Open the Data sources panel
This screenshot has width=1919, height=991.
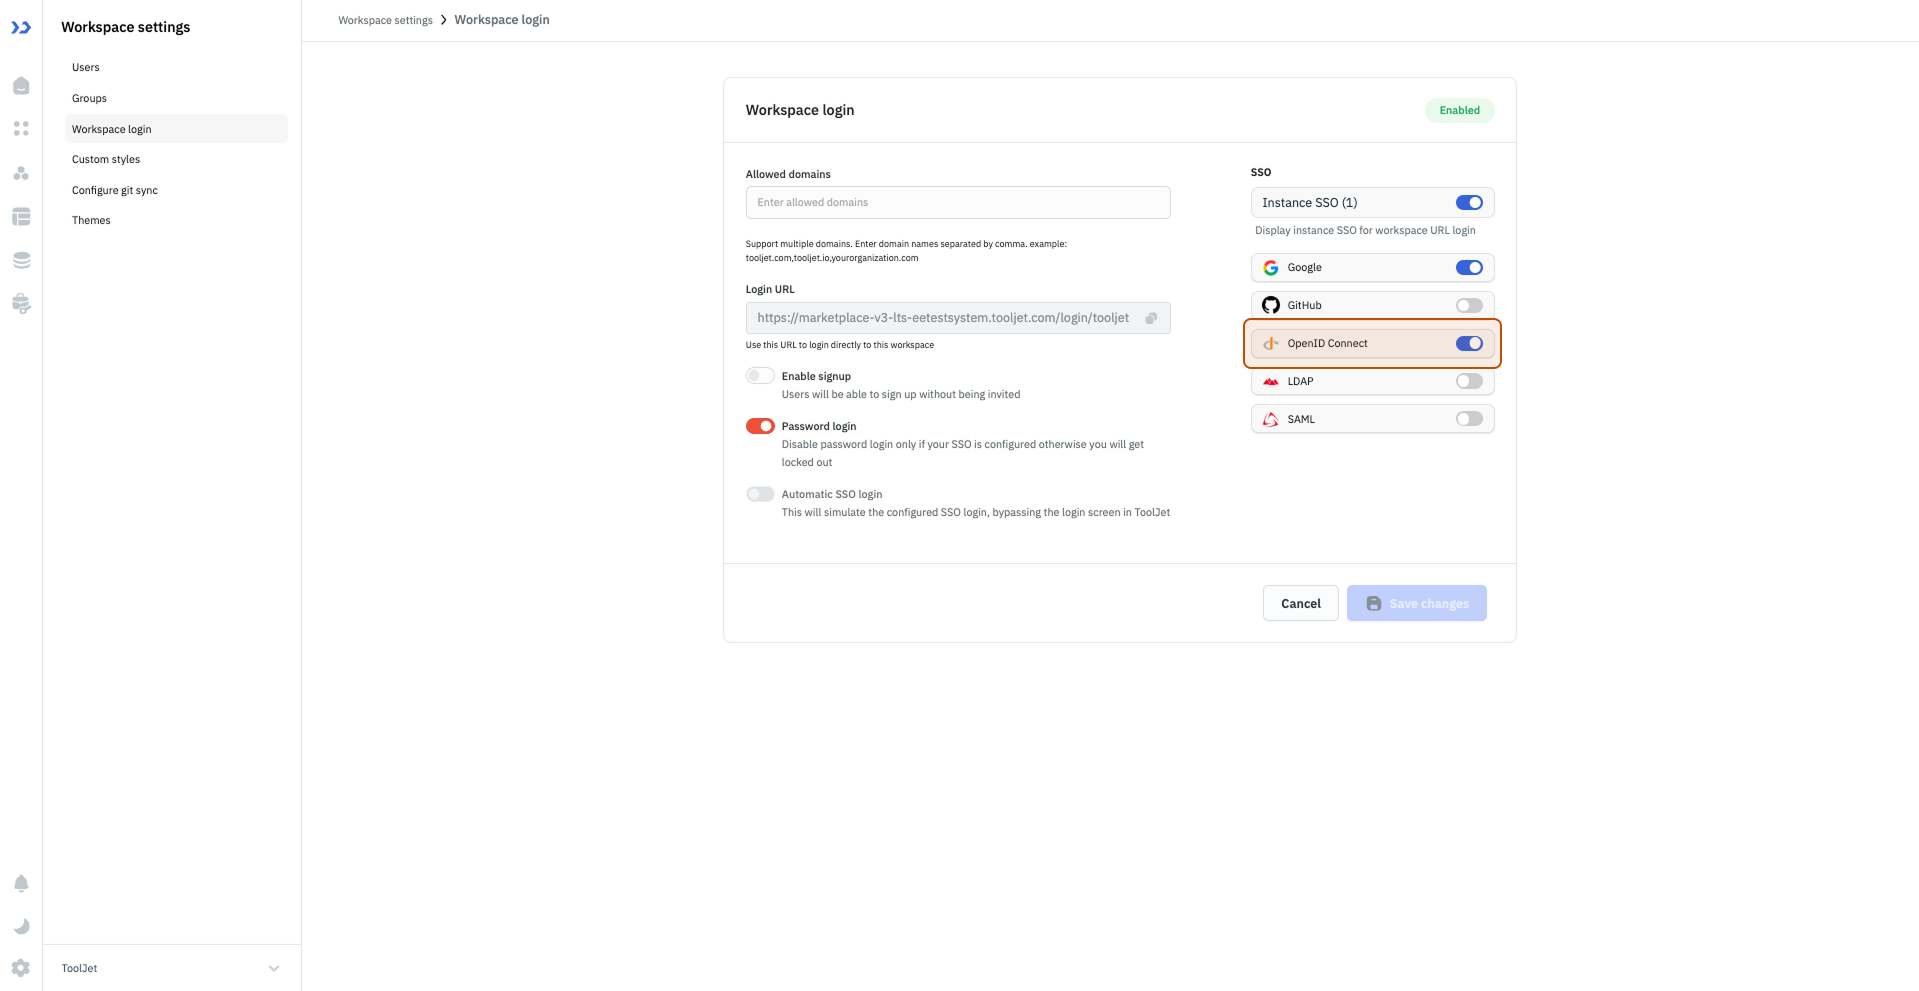tap(21, 260)
